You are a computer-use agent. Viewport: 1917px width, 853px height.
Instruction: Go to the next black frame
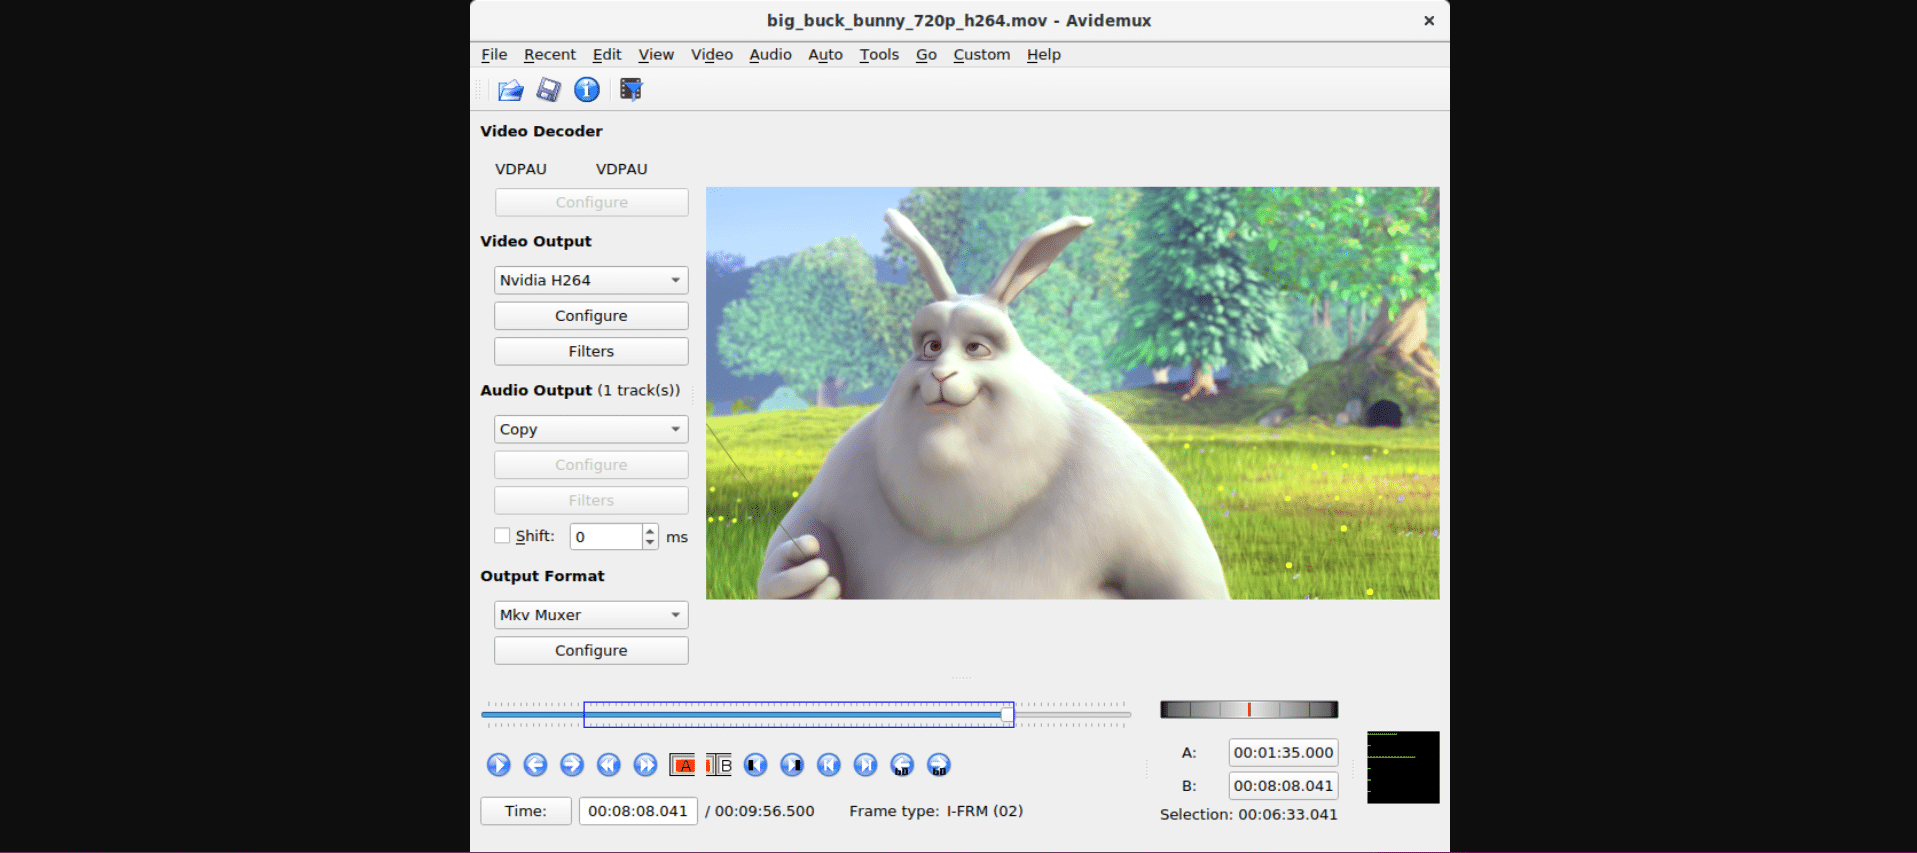[792, 765]
